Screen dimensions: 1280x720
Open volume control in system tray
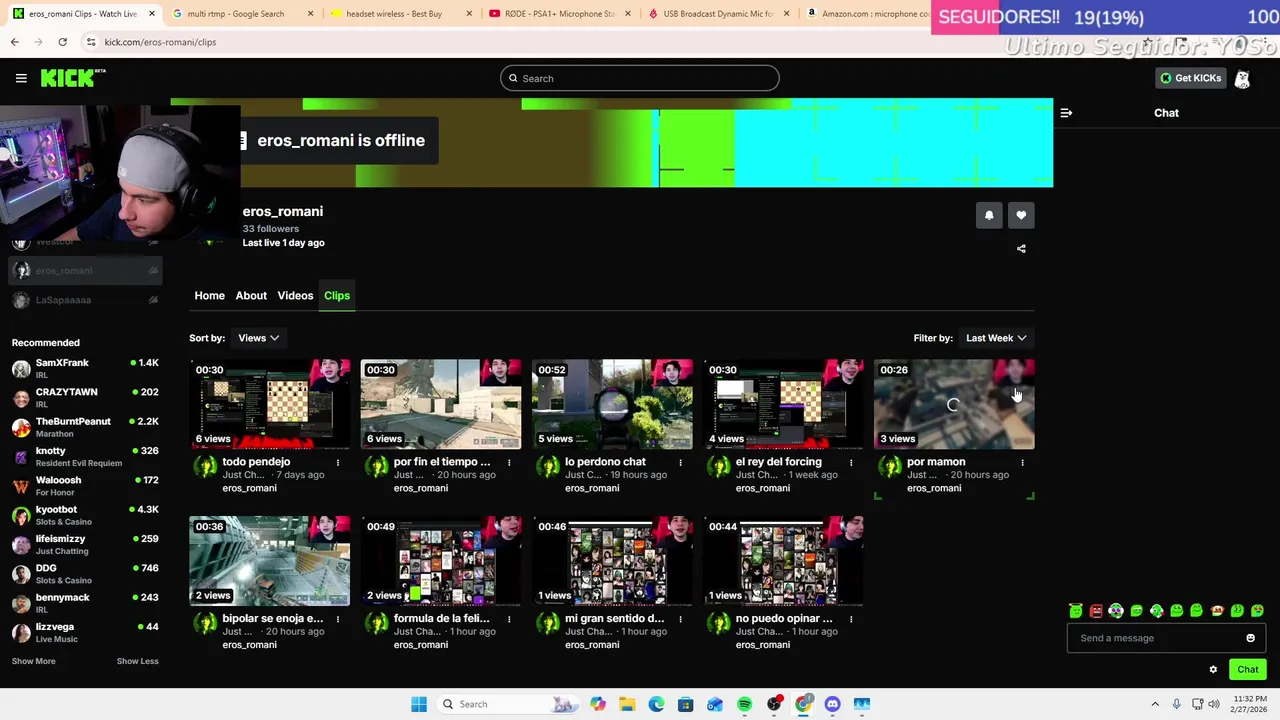[x=1214, y=704]
